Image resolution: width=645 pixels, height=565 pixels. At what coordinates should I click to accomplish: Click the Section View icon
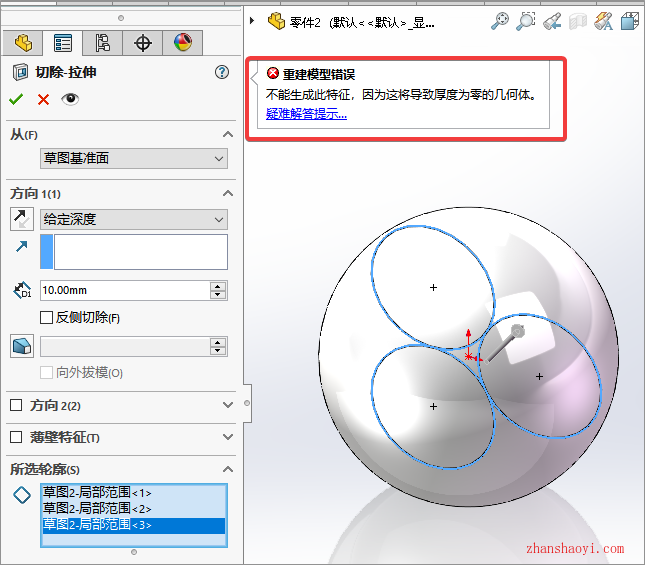click(578, 21)
